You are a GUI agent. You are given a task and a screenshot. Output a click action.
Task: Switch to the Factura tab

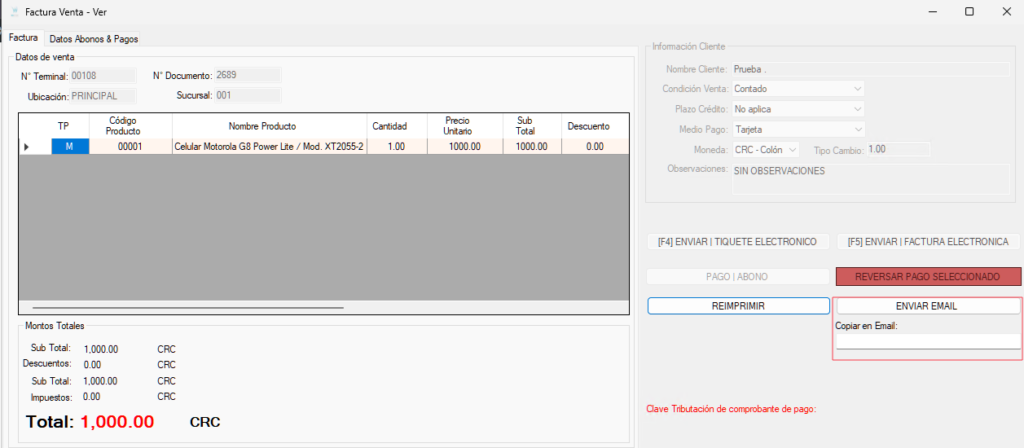click(23, 38)
